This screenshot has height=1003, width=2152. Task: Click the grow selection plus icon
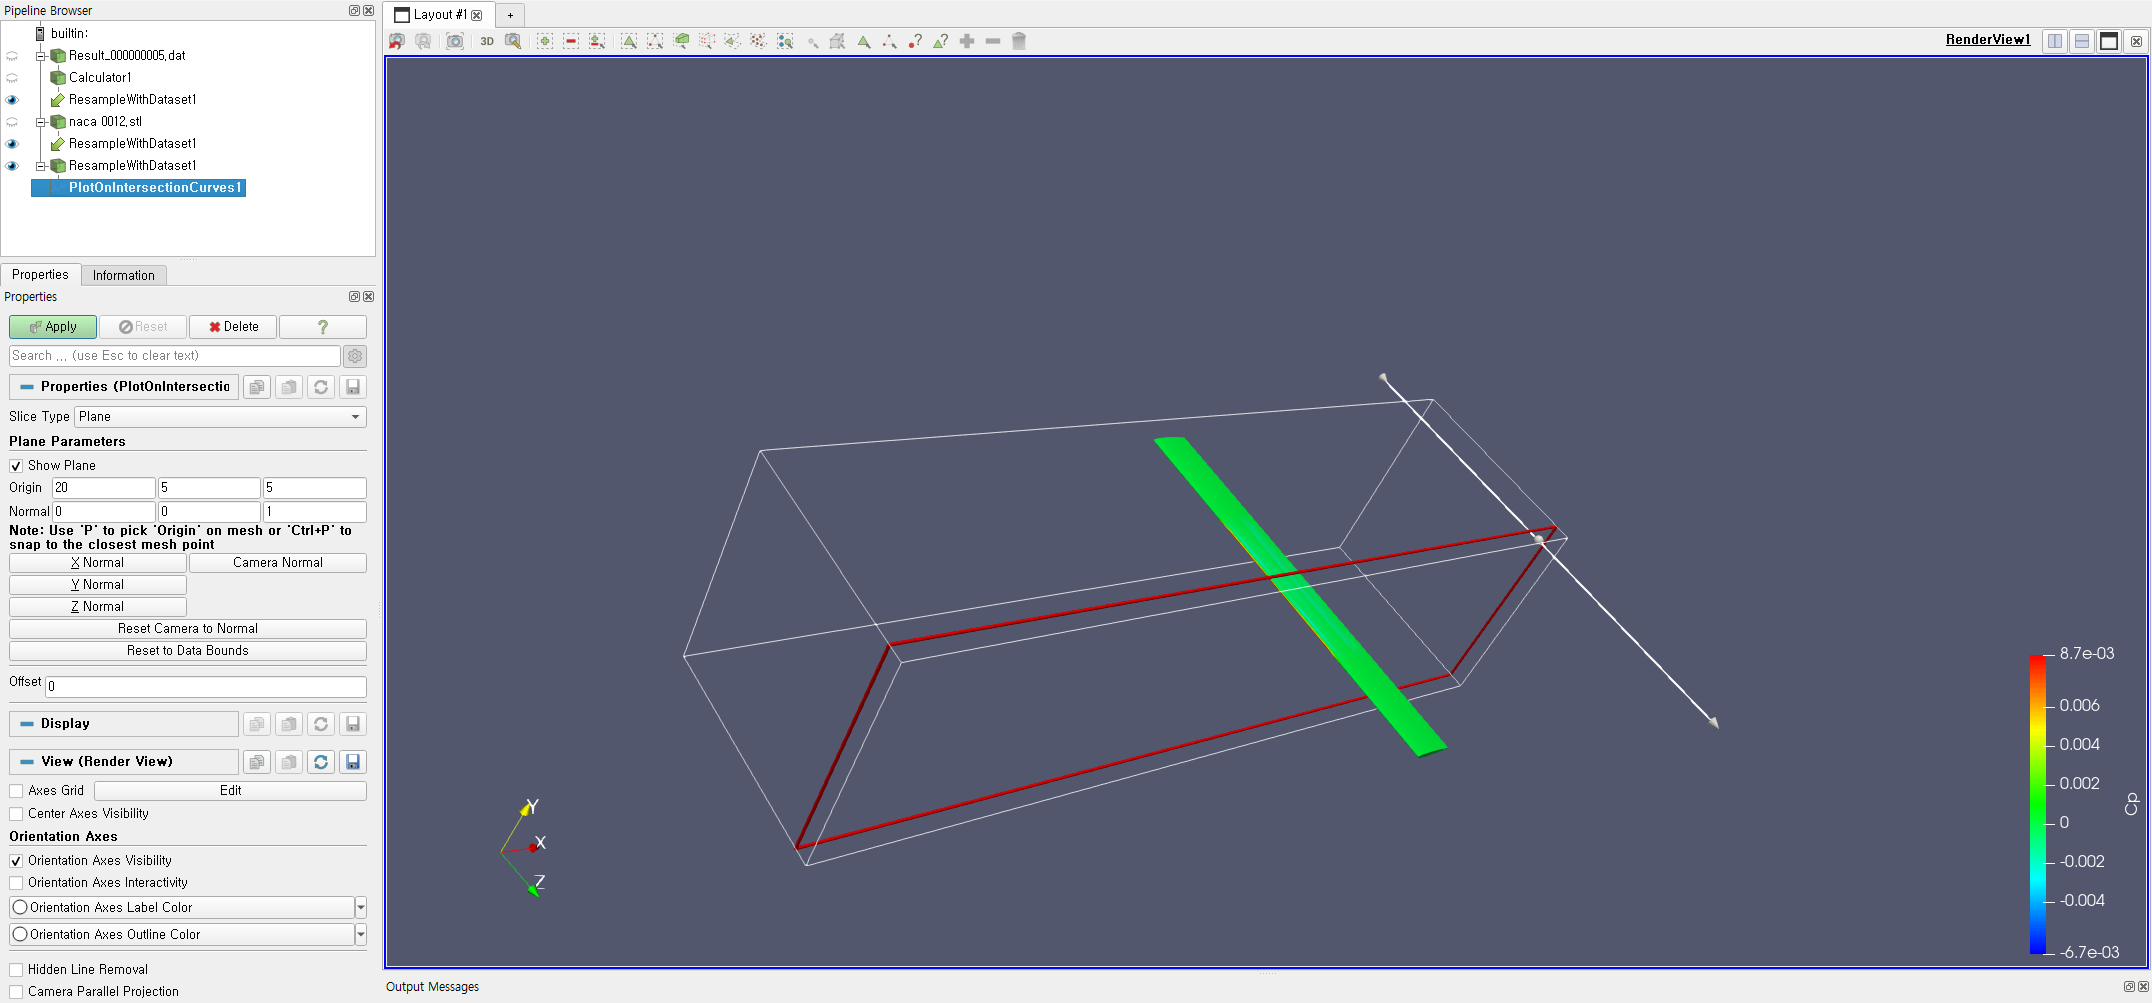pyautogui.click(x=967, y=41)
